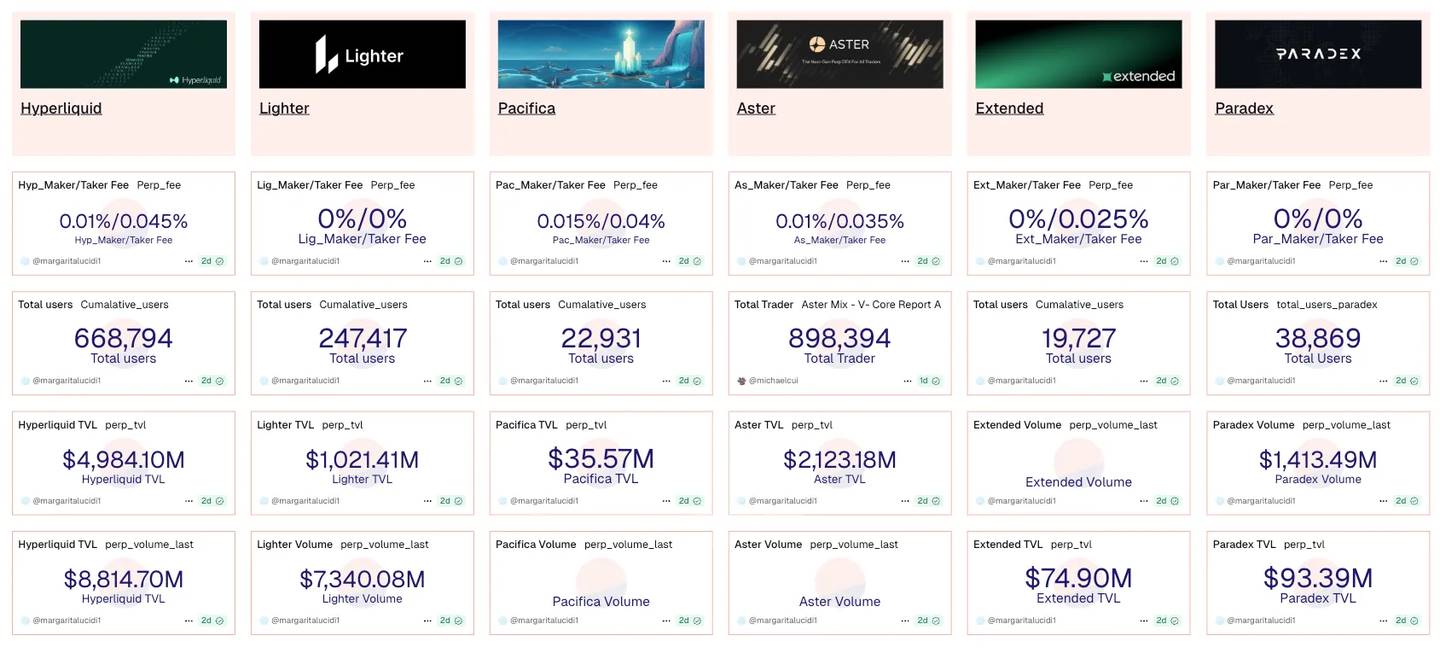
Task: Click the checkmark status icon on Aster TVL card
Action: point(934,500)
